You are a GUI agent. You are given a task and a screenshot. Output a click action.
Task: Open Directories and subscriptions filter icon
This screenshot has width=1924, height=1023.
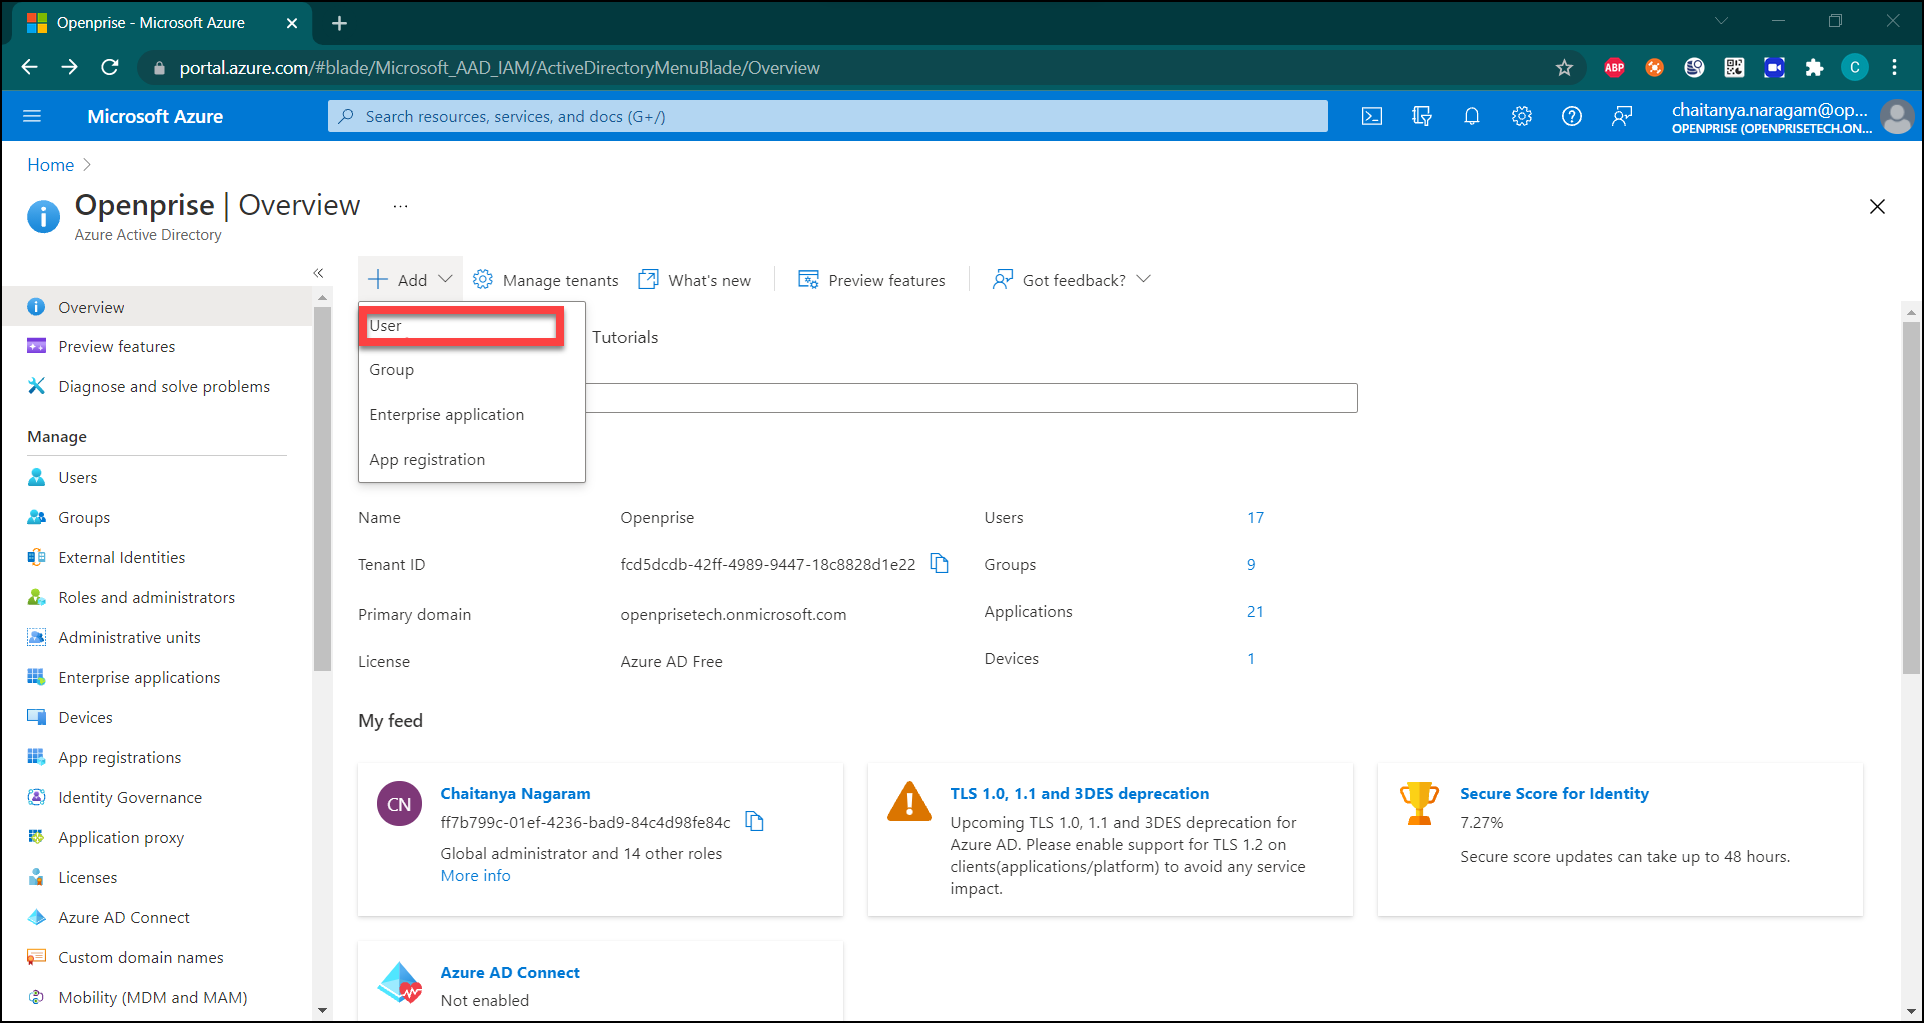click(x=1422, y=116)
